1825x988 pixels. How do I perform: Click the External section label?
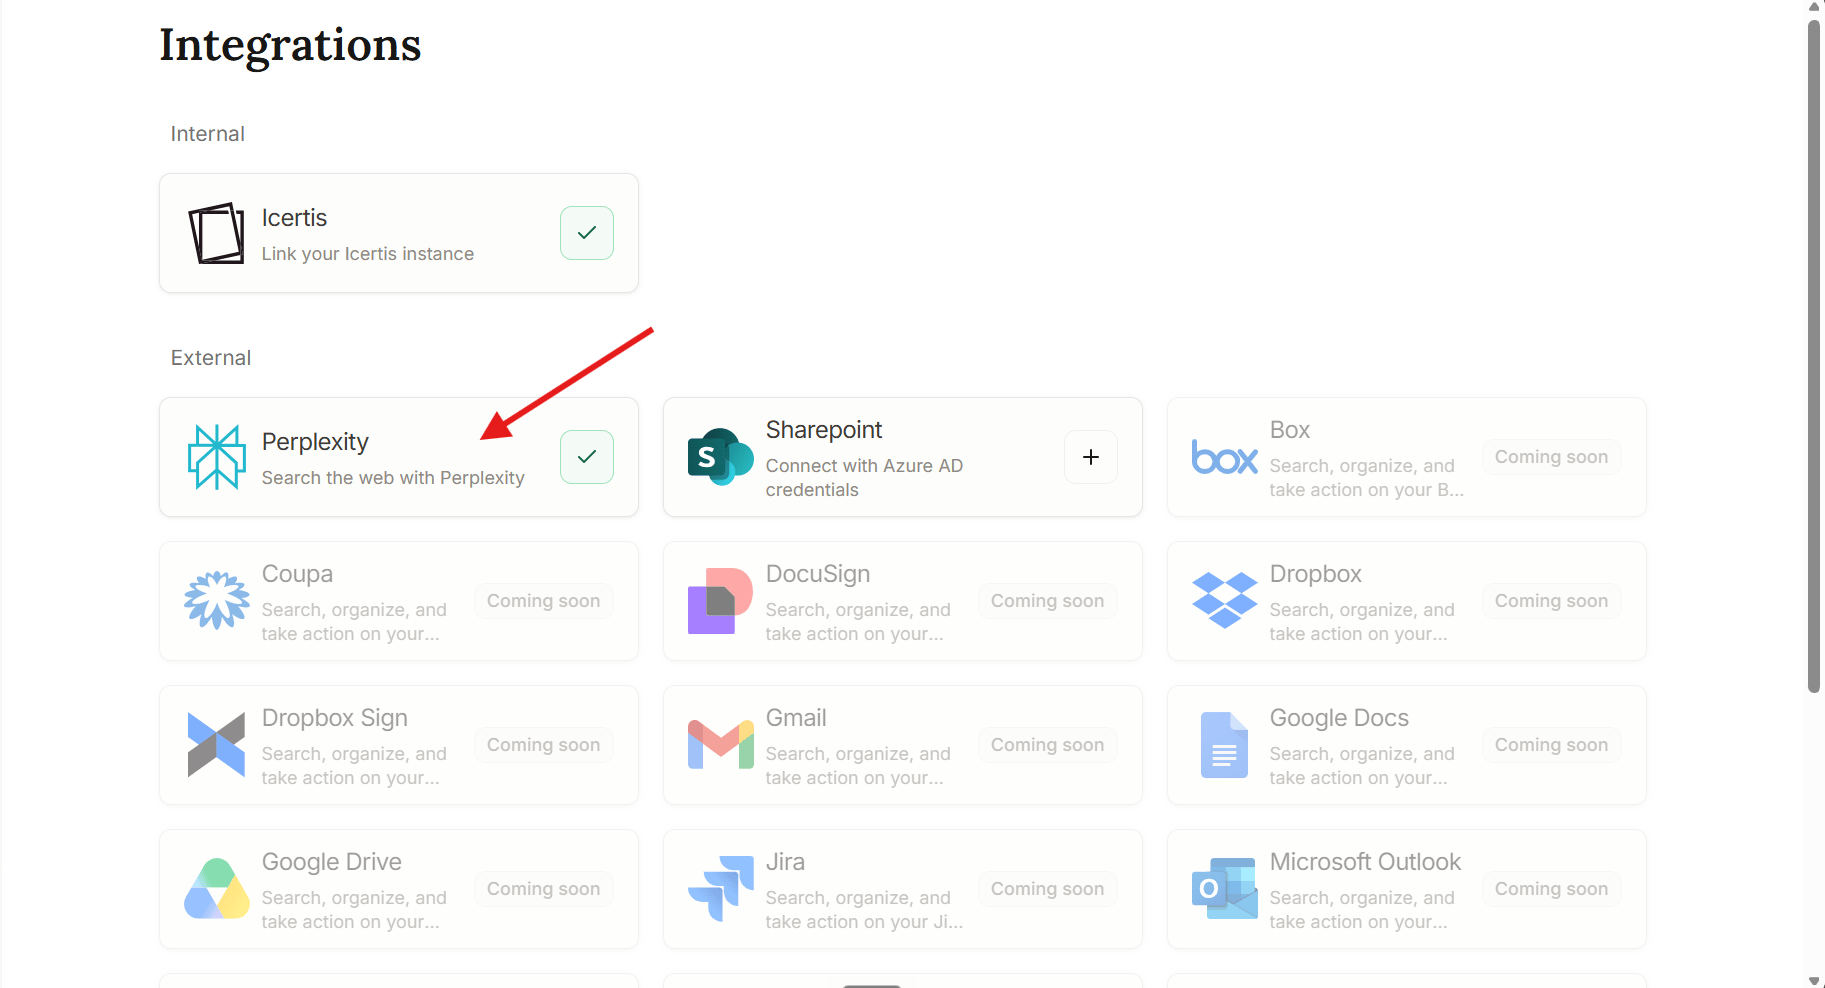click(x=211, y=358)
